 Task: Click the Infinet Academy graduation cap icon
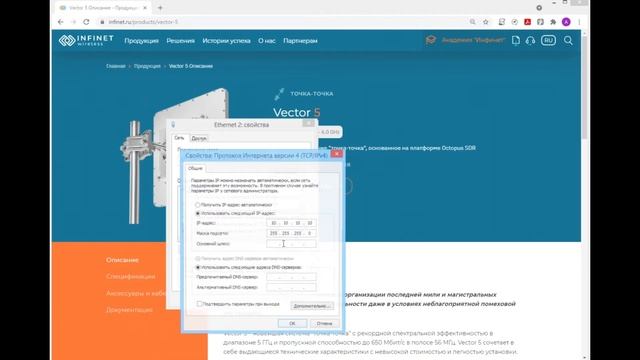[431, 40]
